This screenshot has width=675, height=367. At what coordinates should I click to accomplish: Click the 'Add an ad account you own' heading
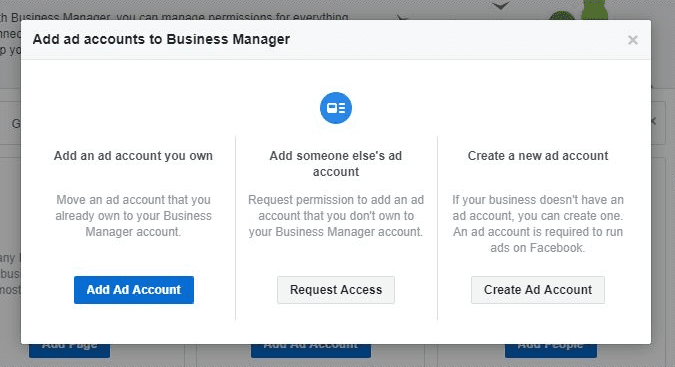pos(133,156)
